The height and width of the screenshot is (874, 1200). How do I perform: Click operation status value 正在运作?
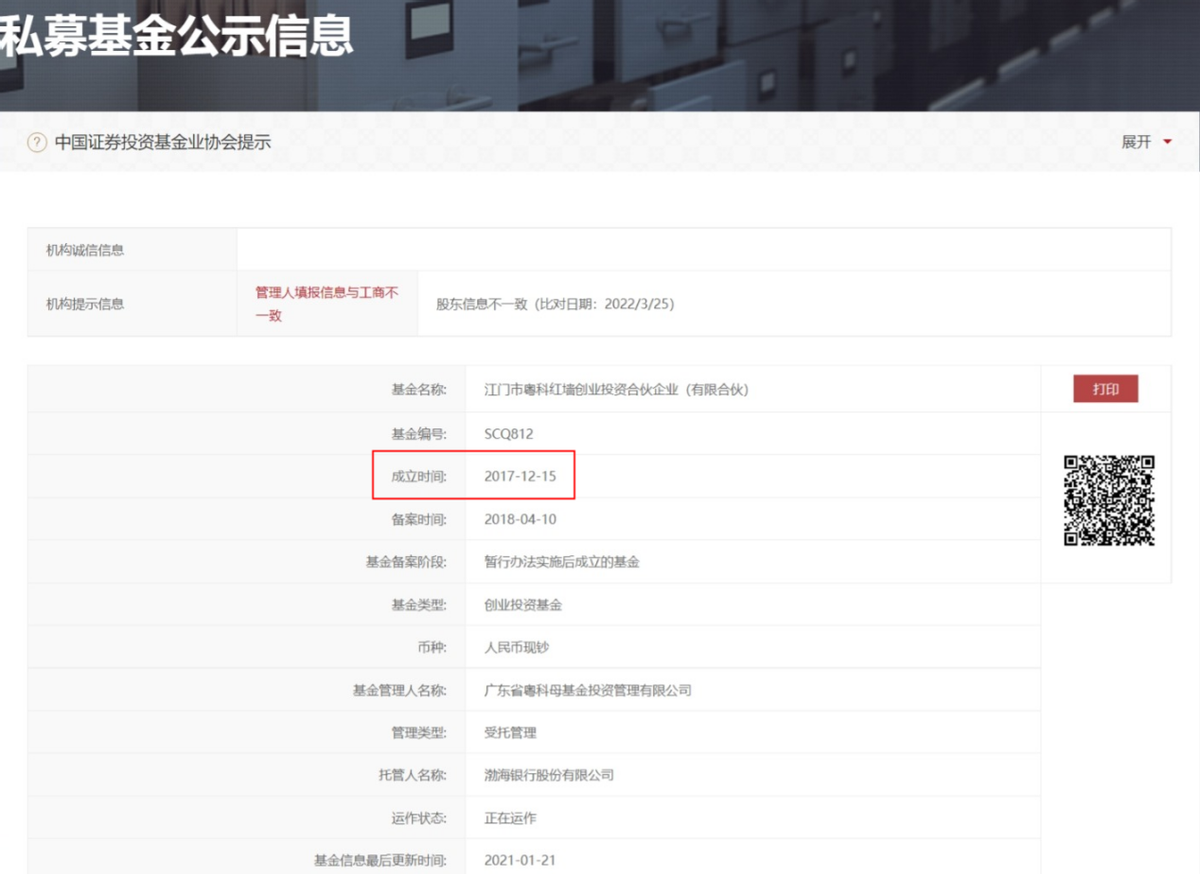point(510,817)
